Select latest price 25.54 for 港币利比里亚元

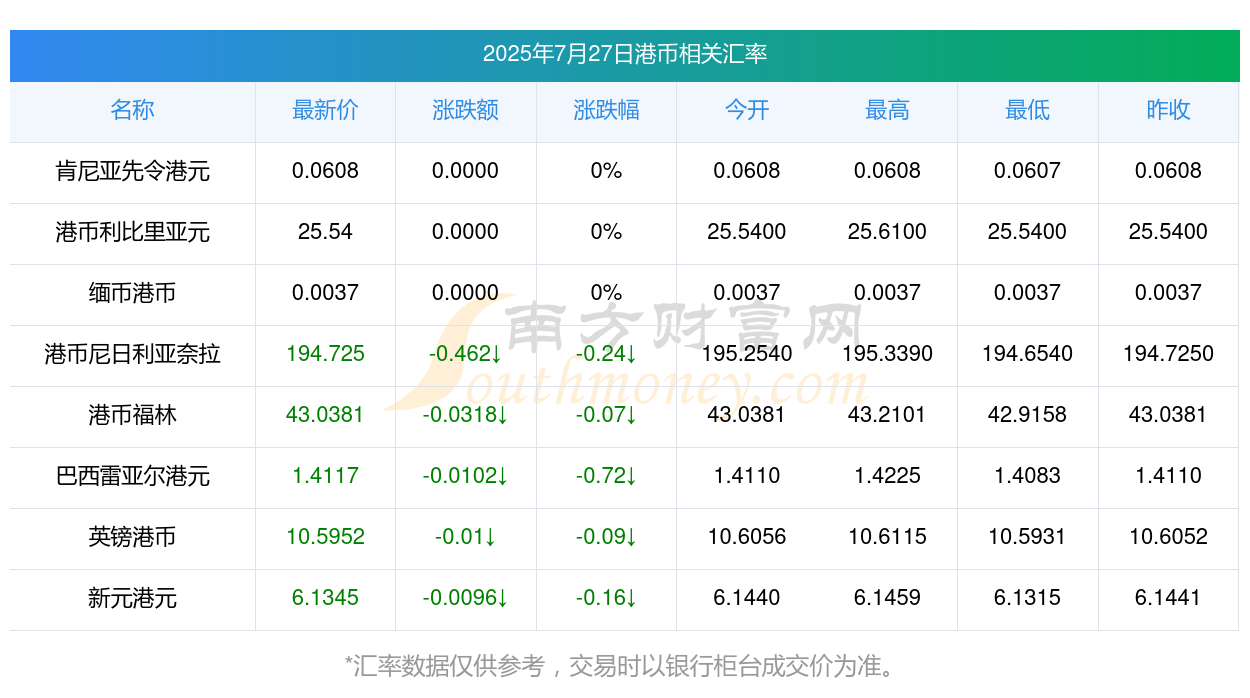pos(325,232)
